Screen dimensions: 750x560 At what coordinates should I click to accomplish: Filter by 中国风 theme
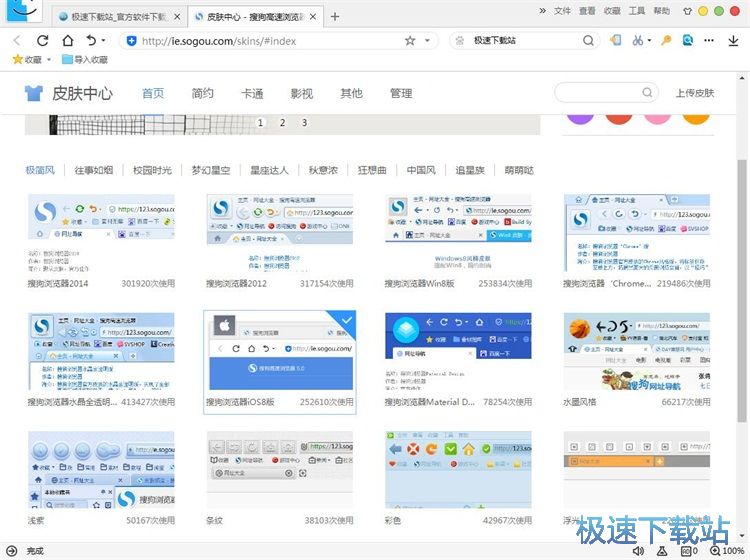(421, 170)
